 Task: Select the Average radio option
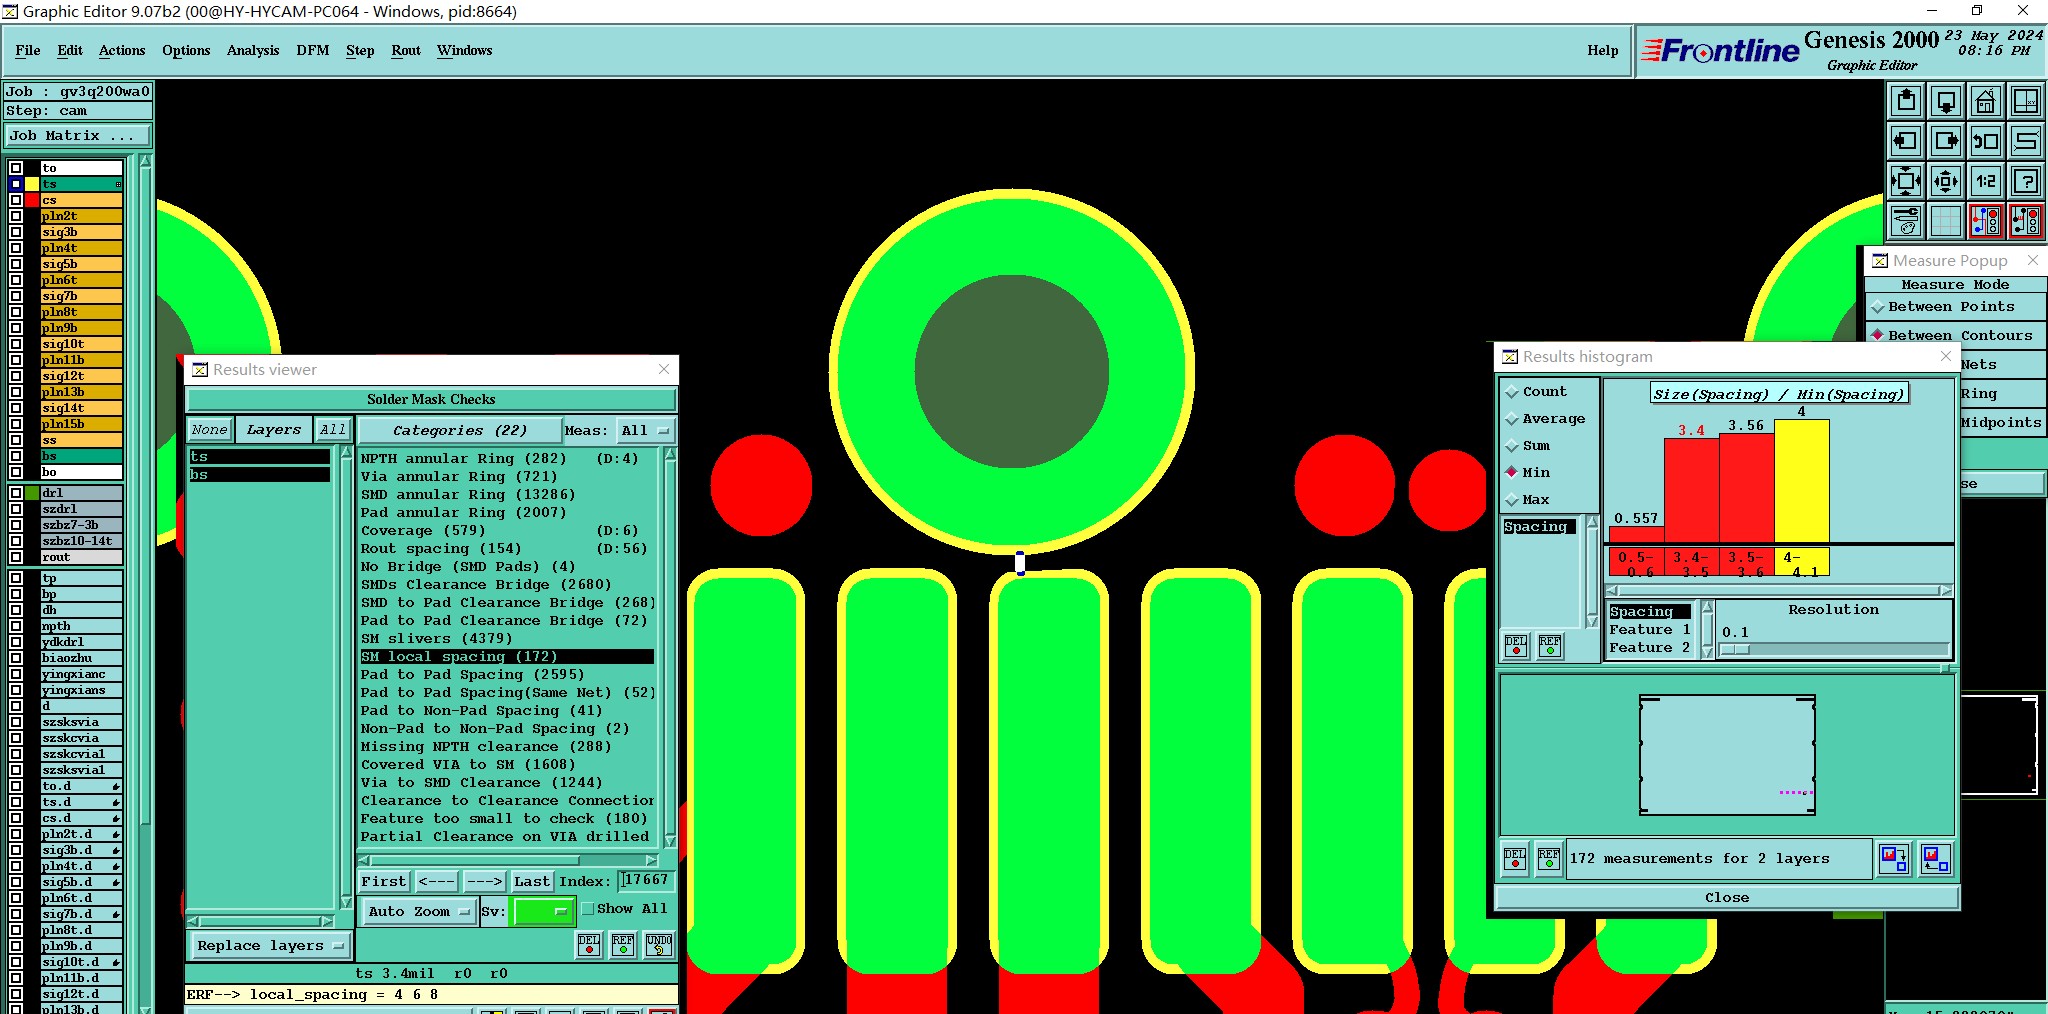tap(1512, 419)
